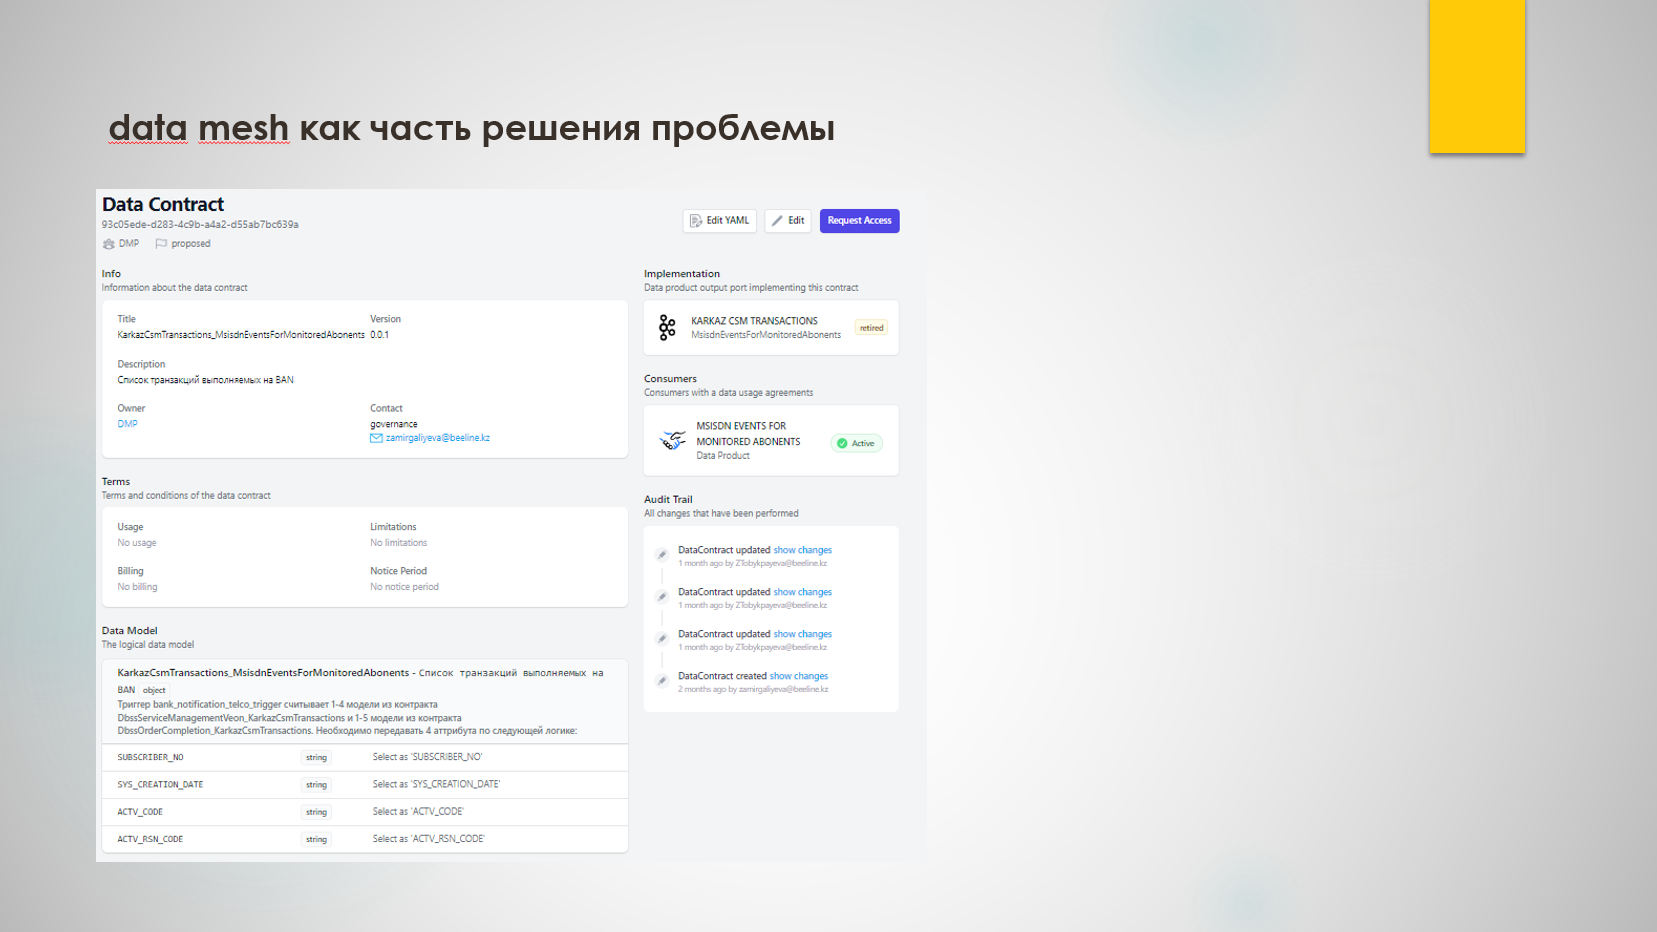Show changes for DataContract created entry
The image size is (1657, 932).
pyautogui.click(x=798, y=676)
